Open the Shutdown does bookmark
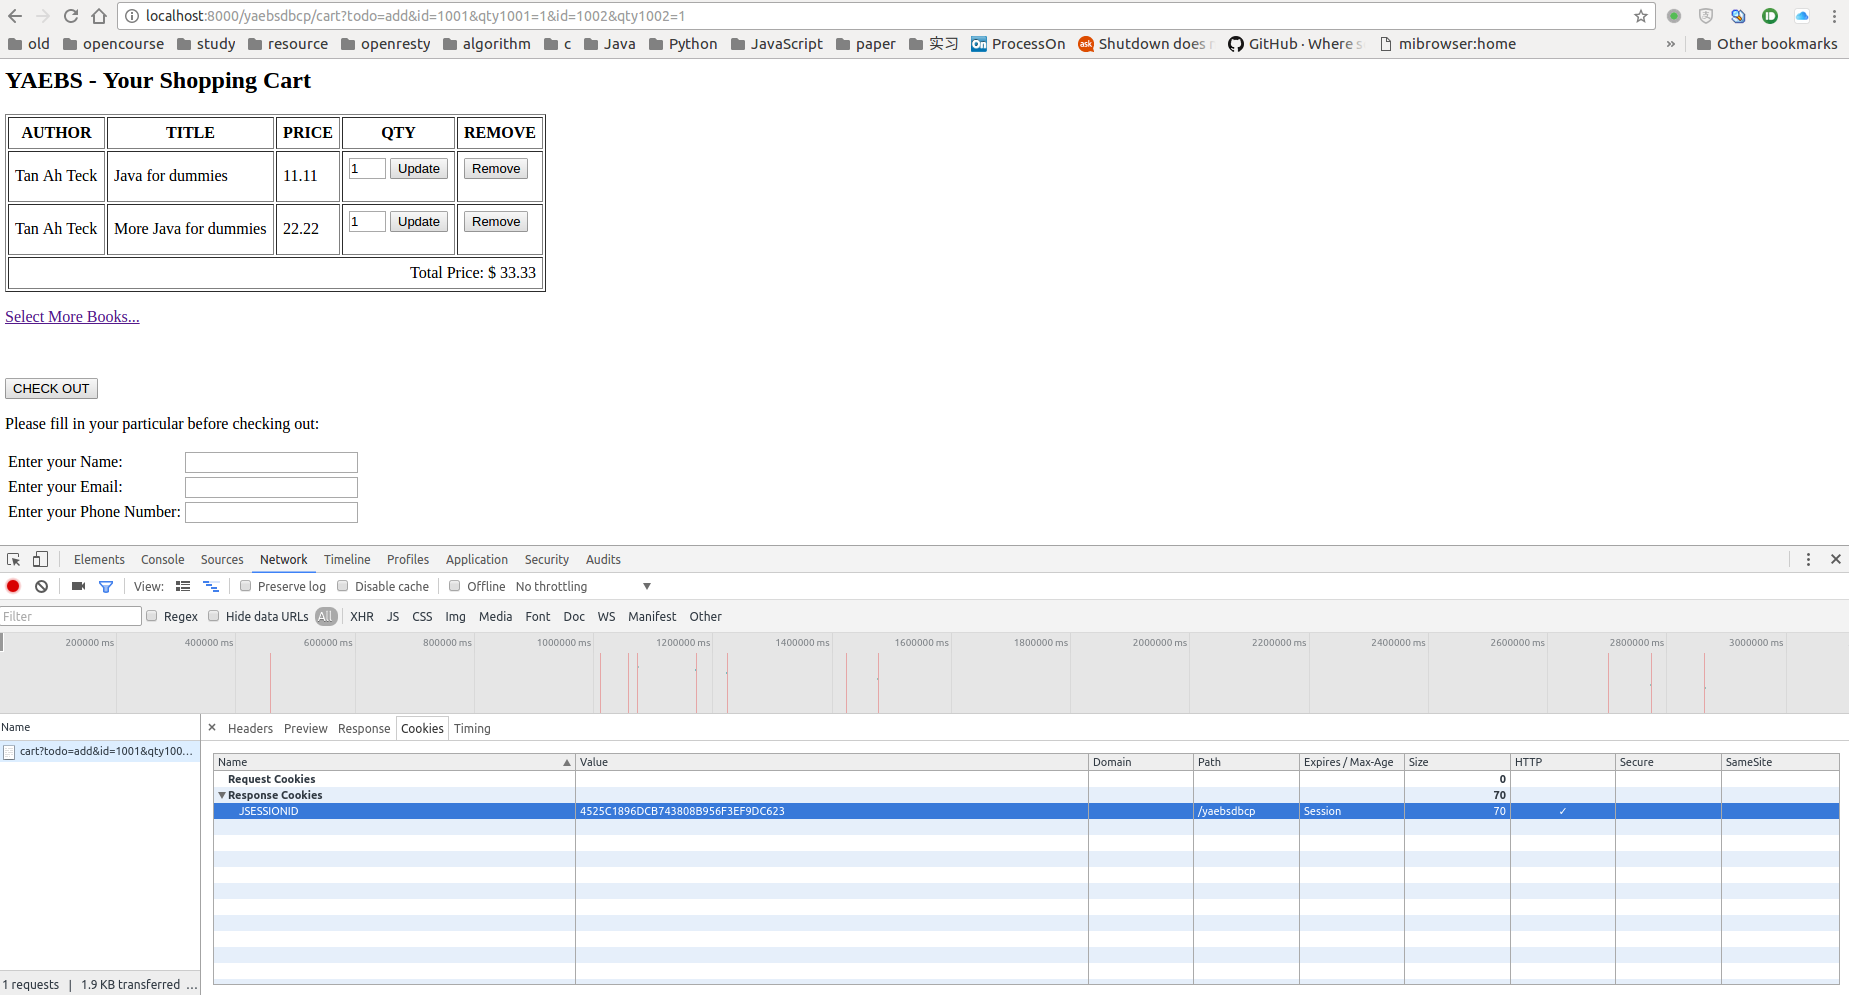 [1146, 44]
